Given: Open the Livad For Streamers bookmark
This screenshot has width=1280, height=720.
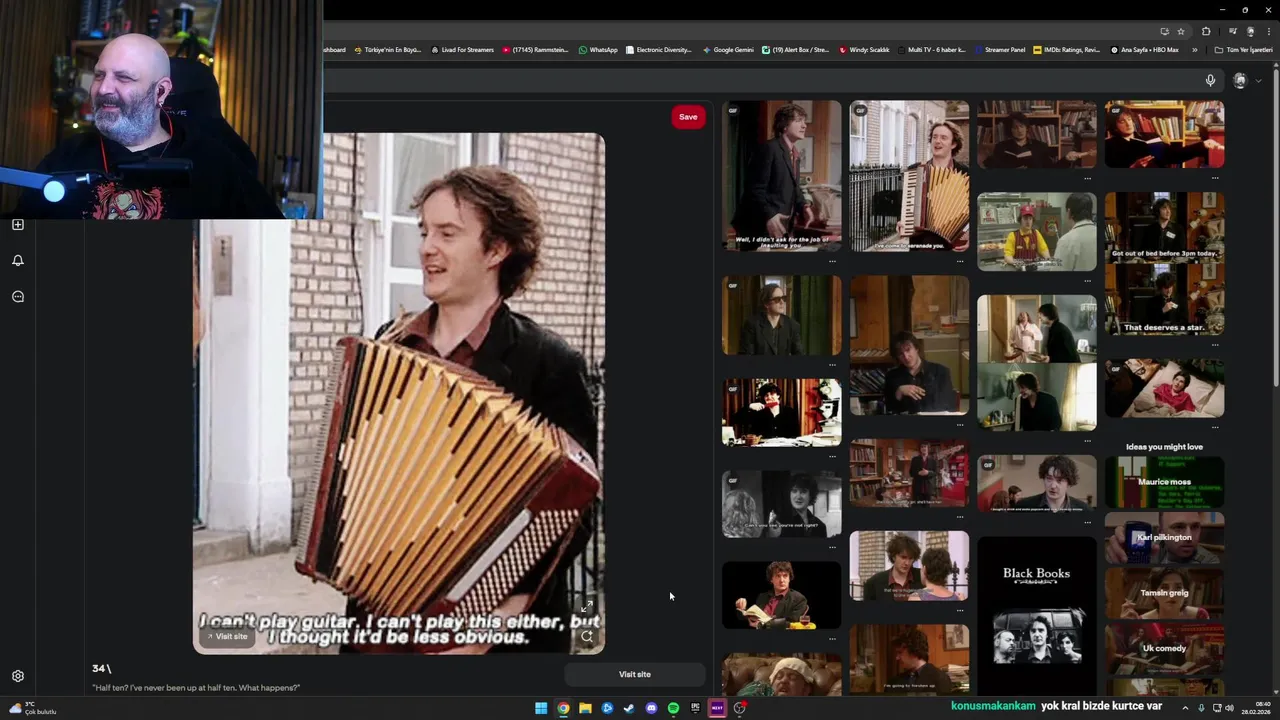Looking at the screenshot, I should tap(462, 49).
